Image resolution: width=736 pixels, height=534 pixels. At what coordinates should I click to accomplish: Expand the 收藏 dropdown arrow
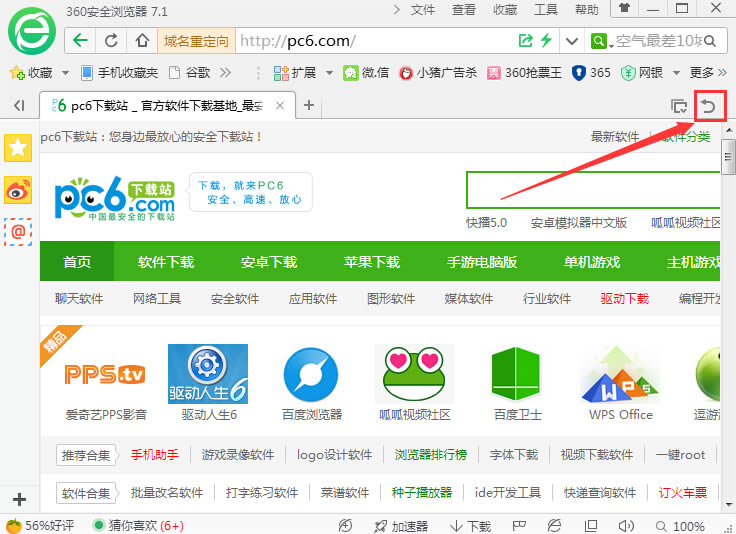tap(65, 73)
